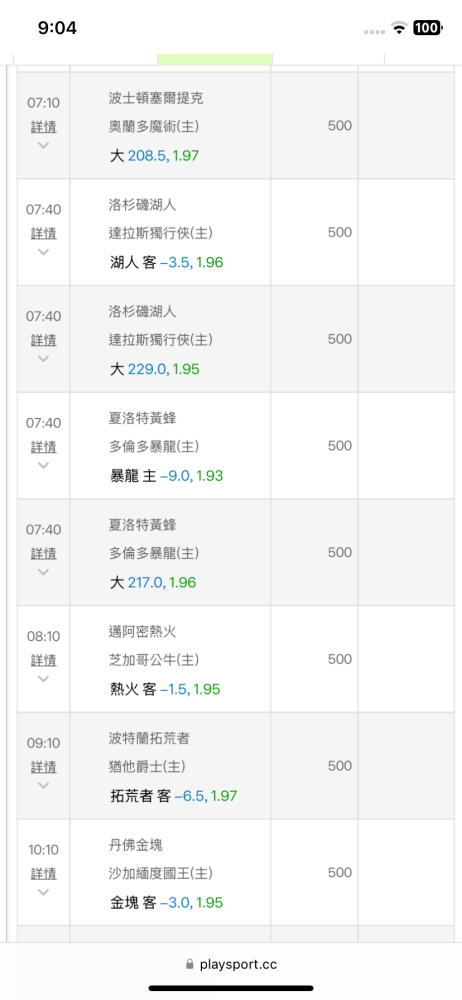
Task: Open 詳情 for the 大 229.0 Lakers row
Action: 43,340
